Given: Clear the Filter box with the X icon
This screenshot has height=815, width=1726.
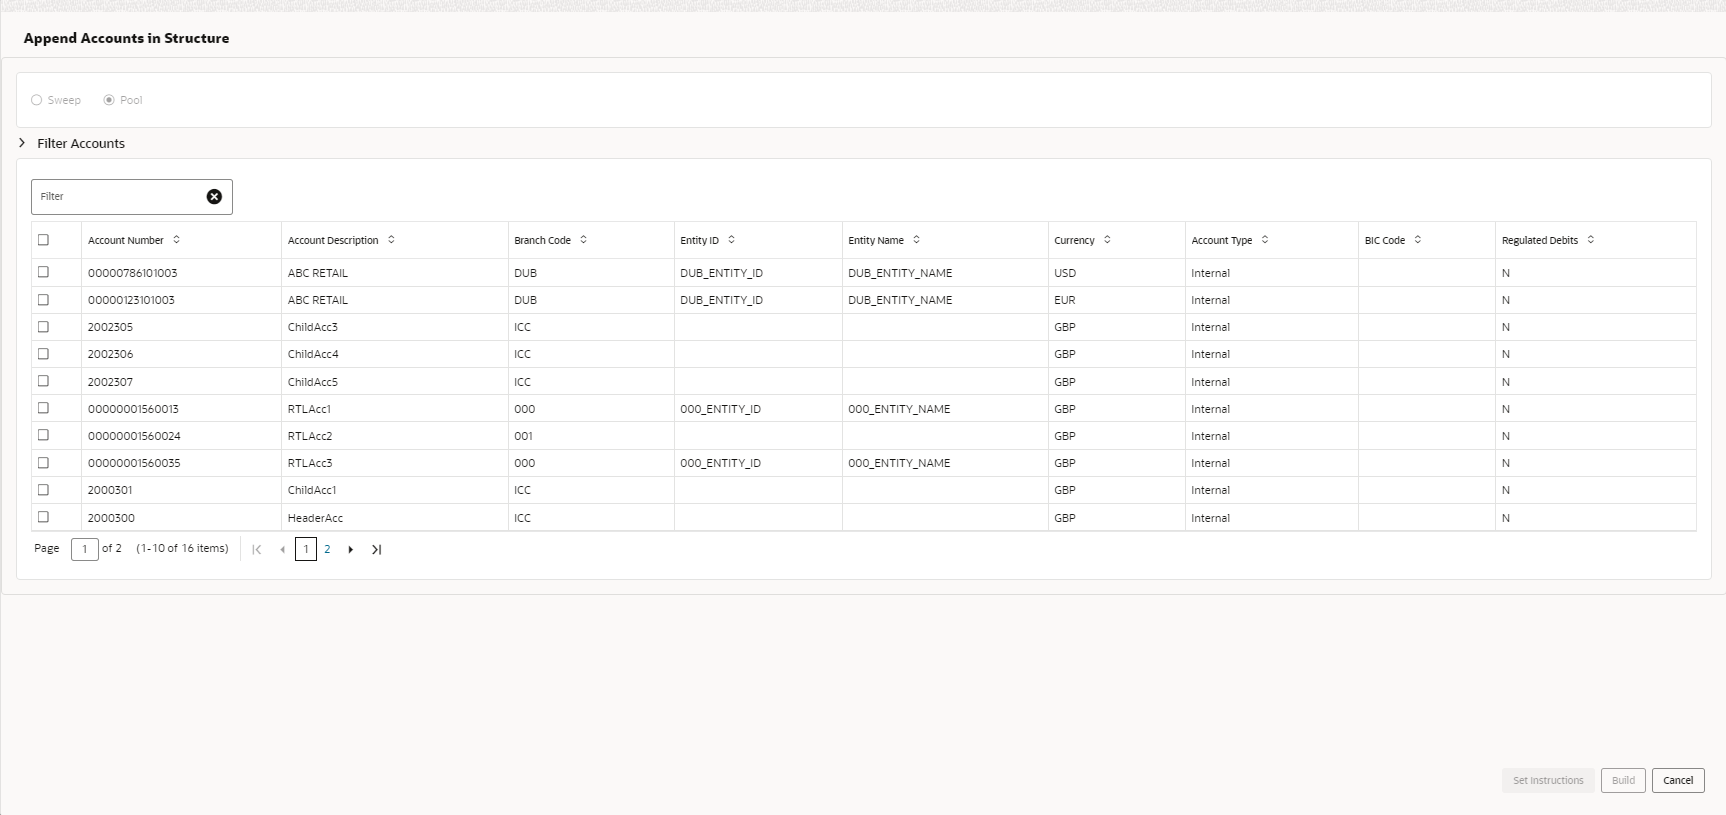Looking at the screenshot, I should tap(214, 197).
